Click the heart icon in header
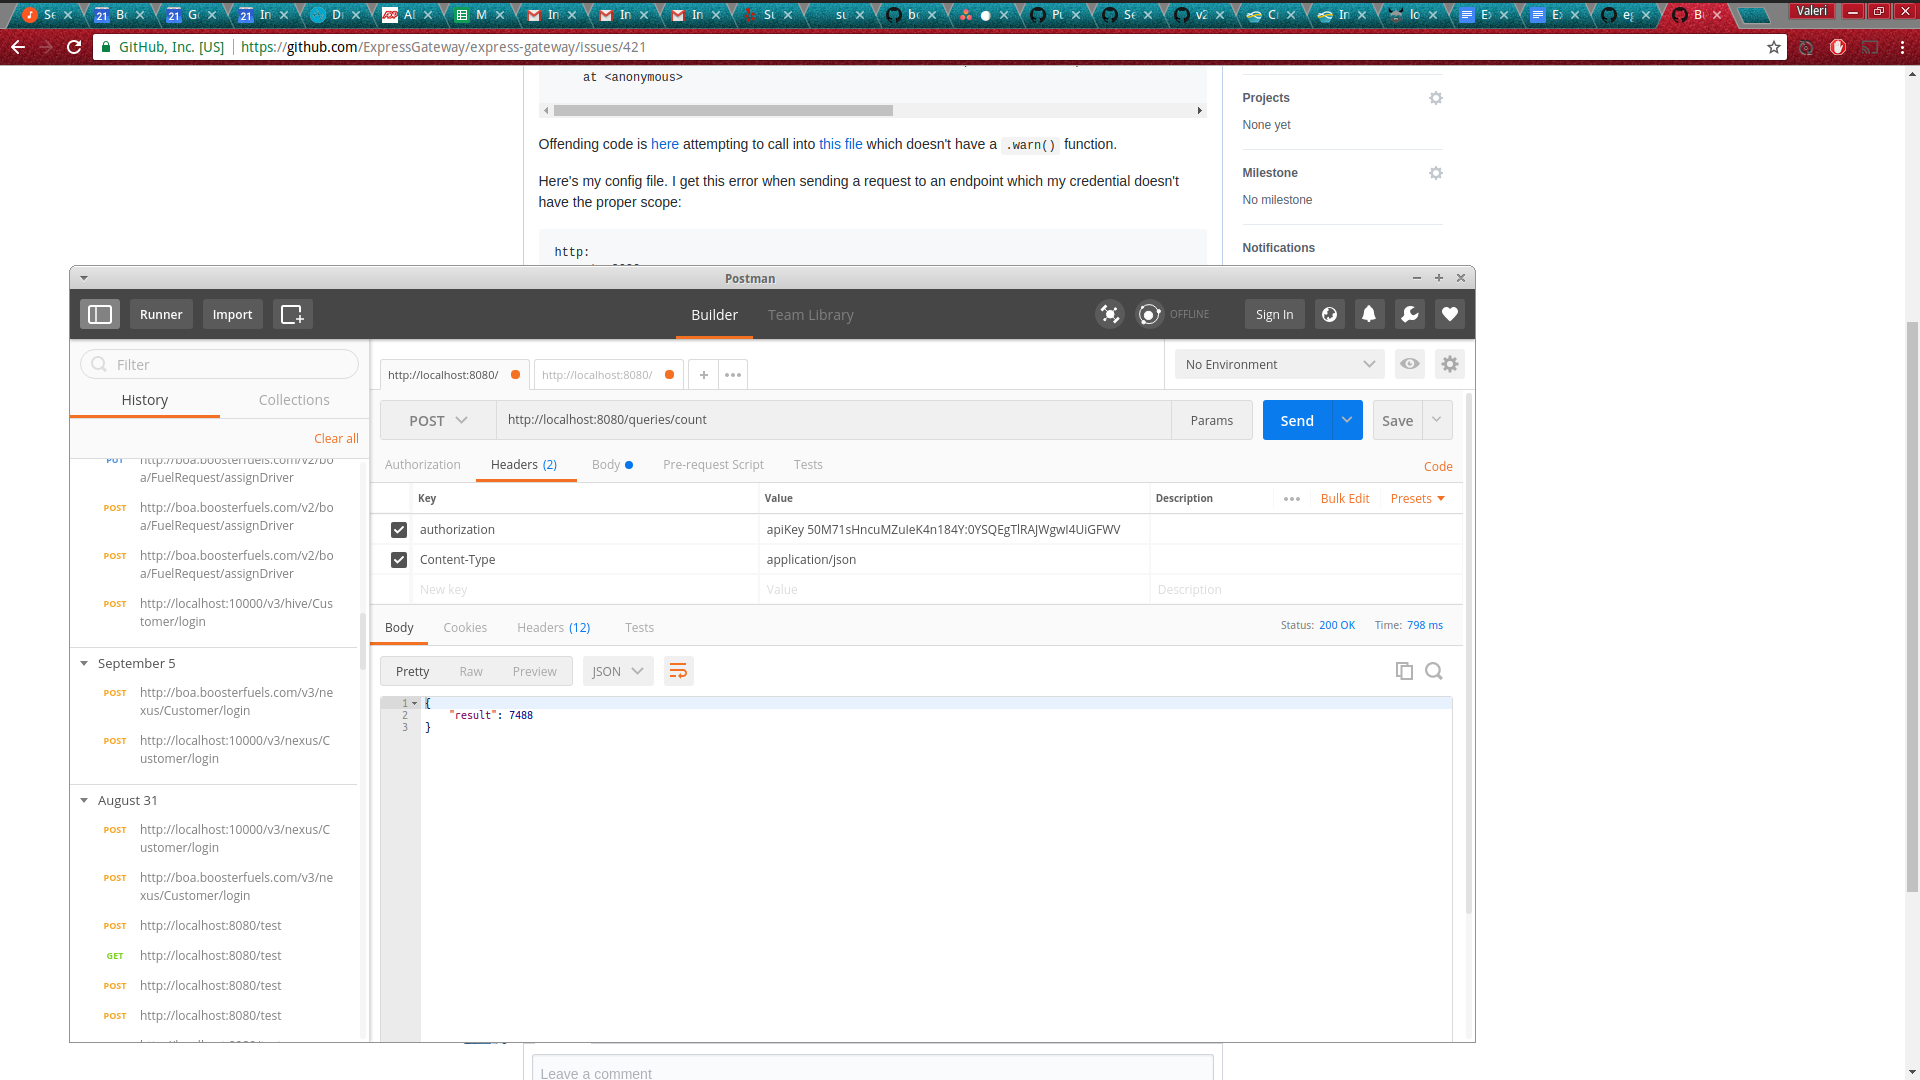This screenshot has height=1080, width=1920. [x=1449, y=314]
